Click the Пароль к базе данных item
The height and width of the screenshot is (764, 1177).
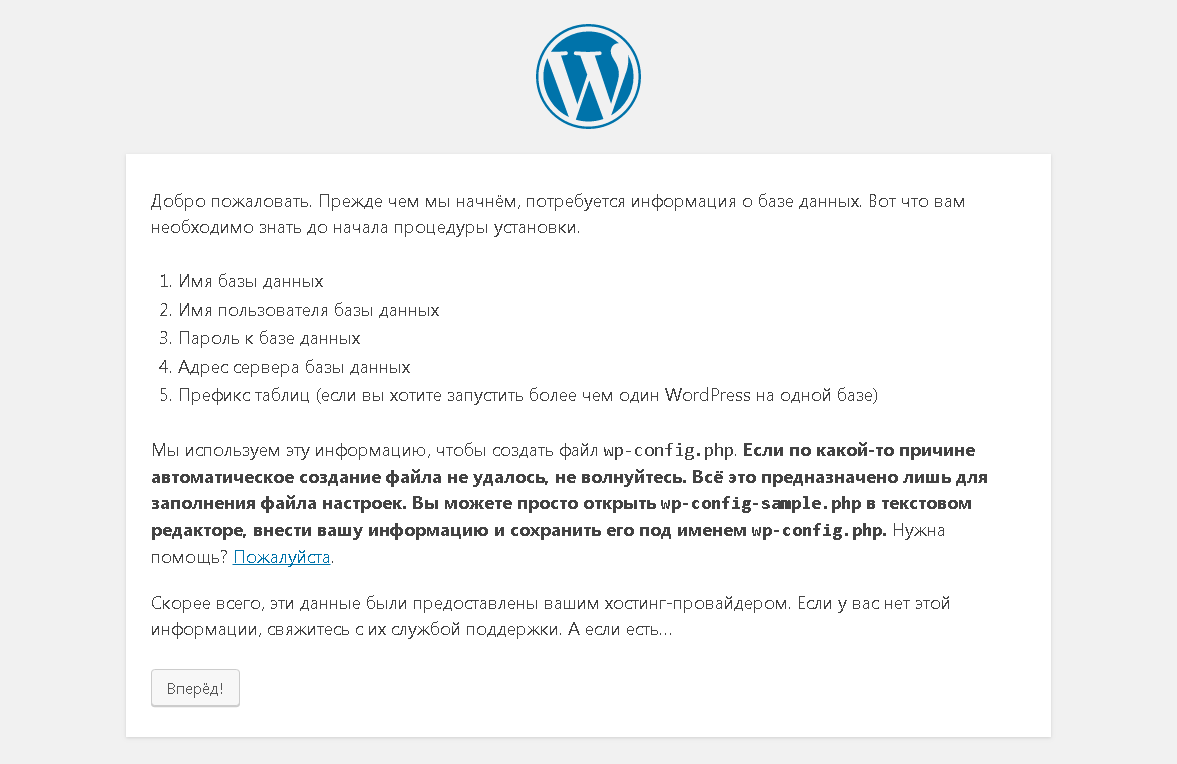(269, 338)
